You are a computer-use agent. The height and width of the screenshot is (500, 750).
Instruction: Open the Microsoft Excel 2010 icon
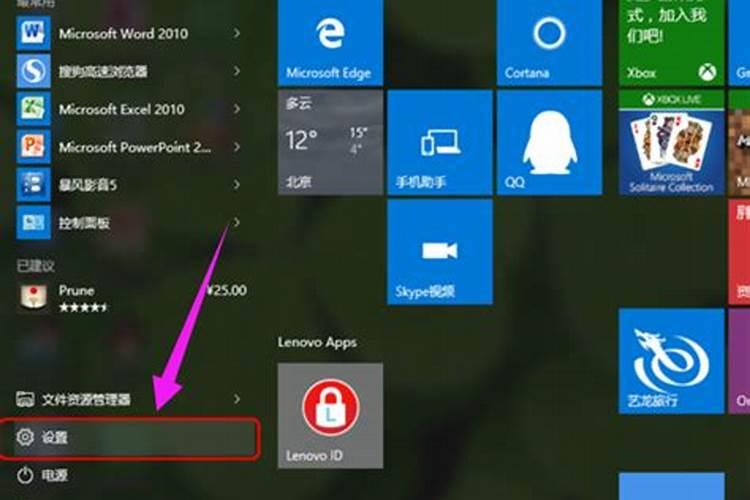[x=33, y=109]
